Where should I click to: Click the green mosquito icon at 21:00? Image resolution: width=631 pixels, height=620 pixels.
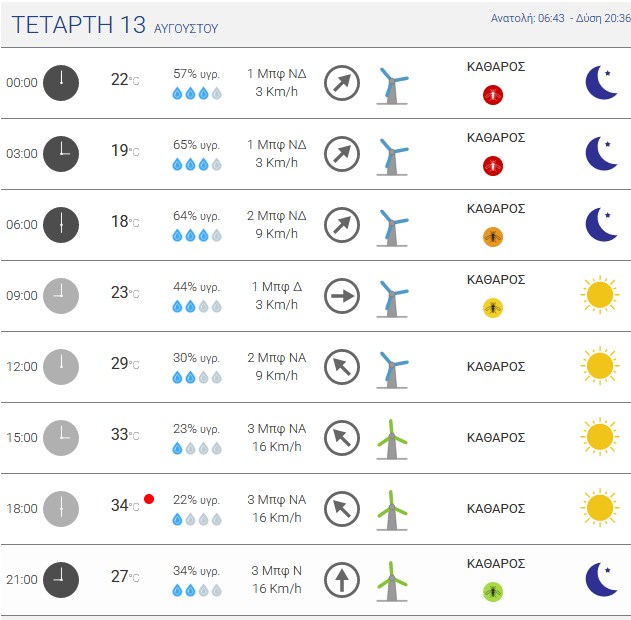493,592
